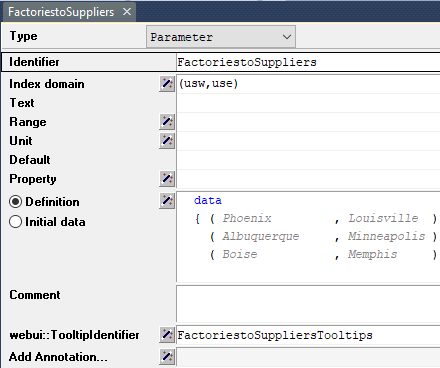This screenshot has width=440, height=368.
Task: Click 'Memphis' in the definition data
Action: pos(373,255)
